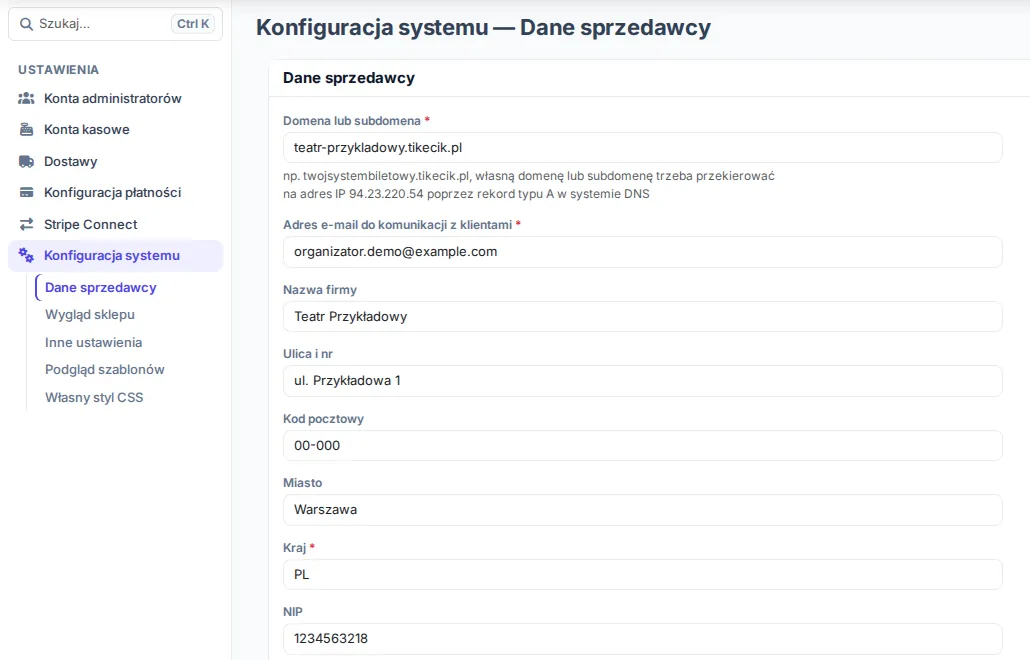1030x660 pixels.
Task: Open Stripe Connect page
Action: point(116,225)
